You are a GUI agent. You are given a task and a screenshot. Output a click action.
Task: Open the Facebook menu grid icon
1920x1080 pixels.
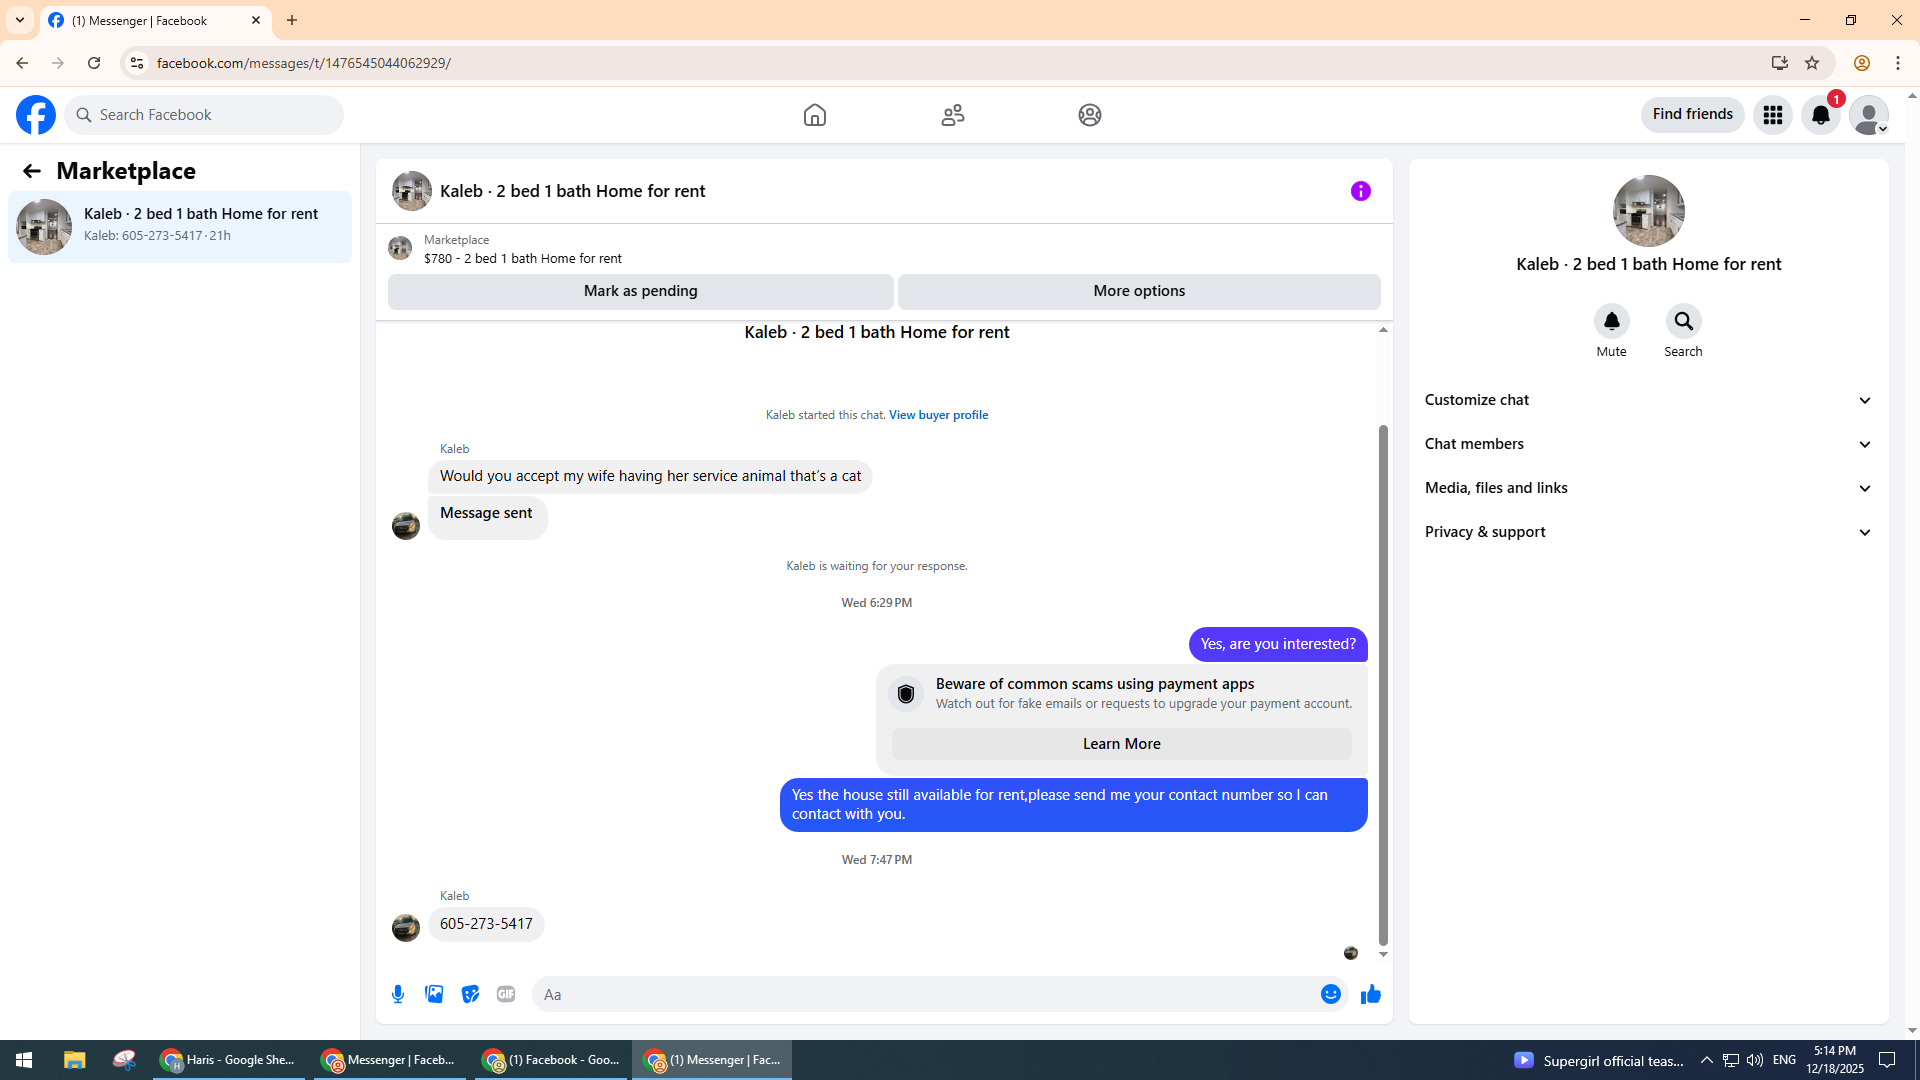tap(1773, 115)
